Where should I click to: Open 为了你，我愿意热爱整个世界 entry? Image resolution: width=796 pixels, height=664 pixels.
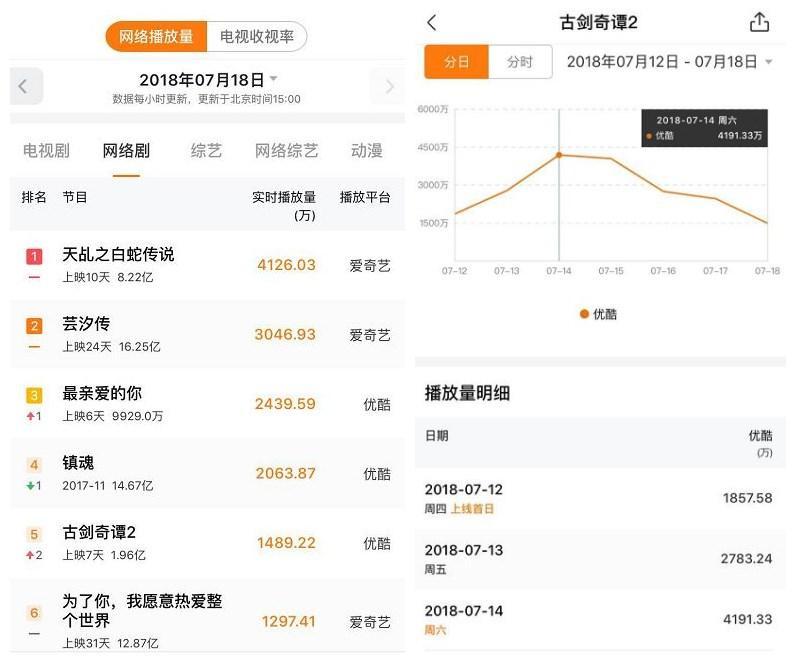point(208,617)
